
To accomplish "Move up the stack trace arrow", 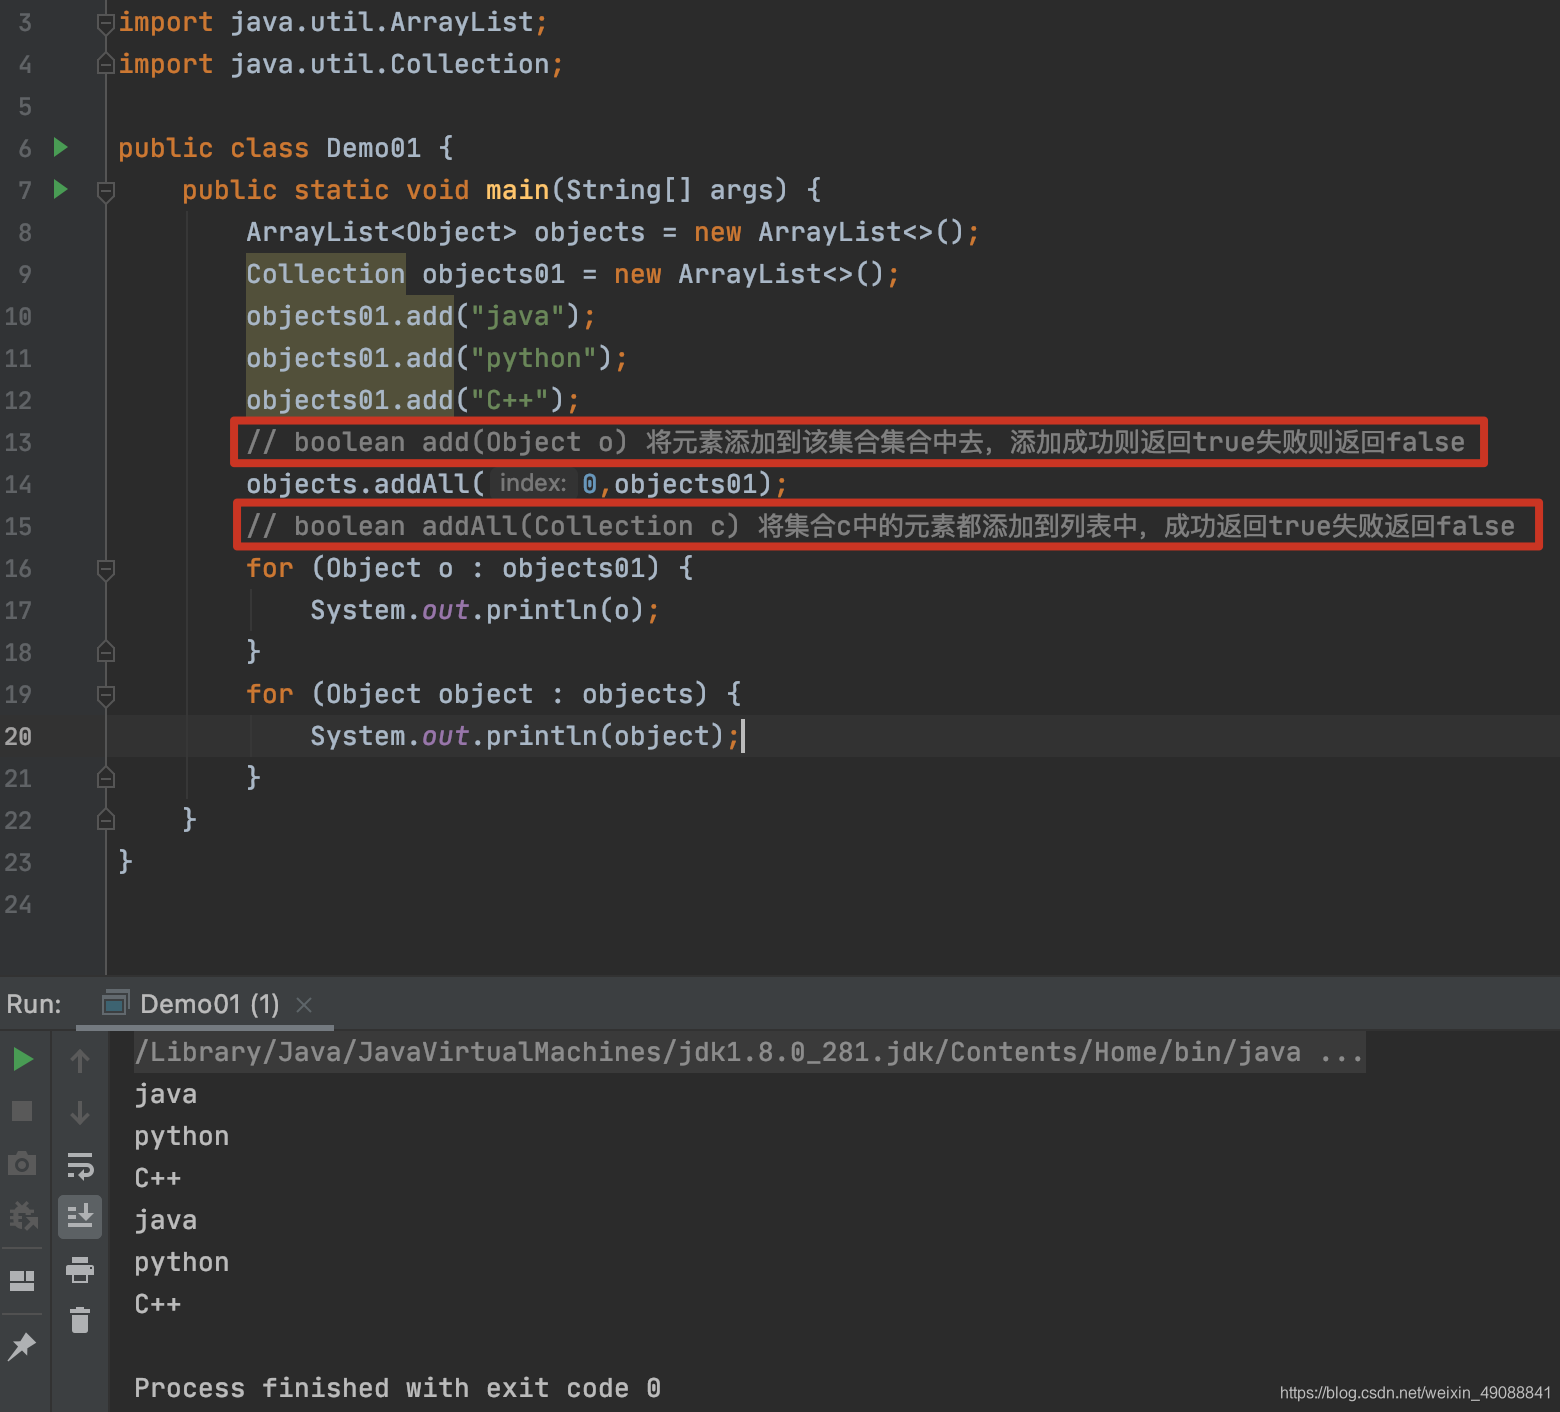I will (80, 1061).
